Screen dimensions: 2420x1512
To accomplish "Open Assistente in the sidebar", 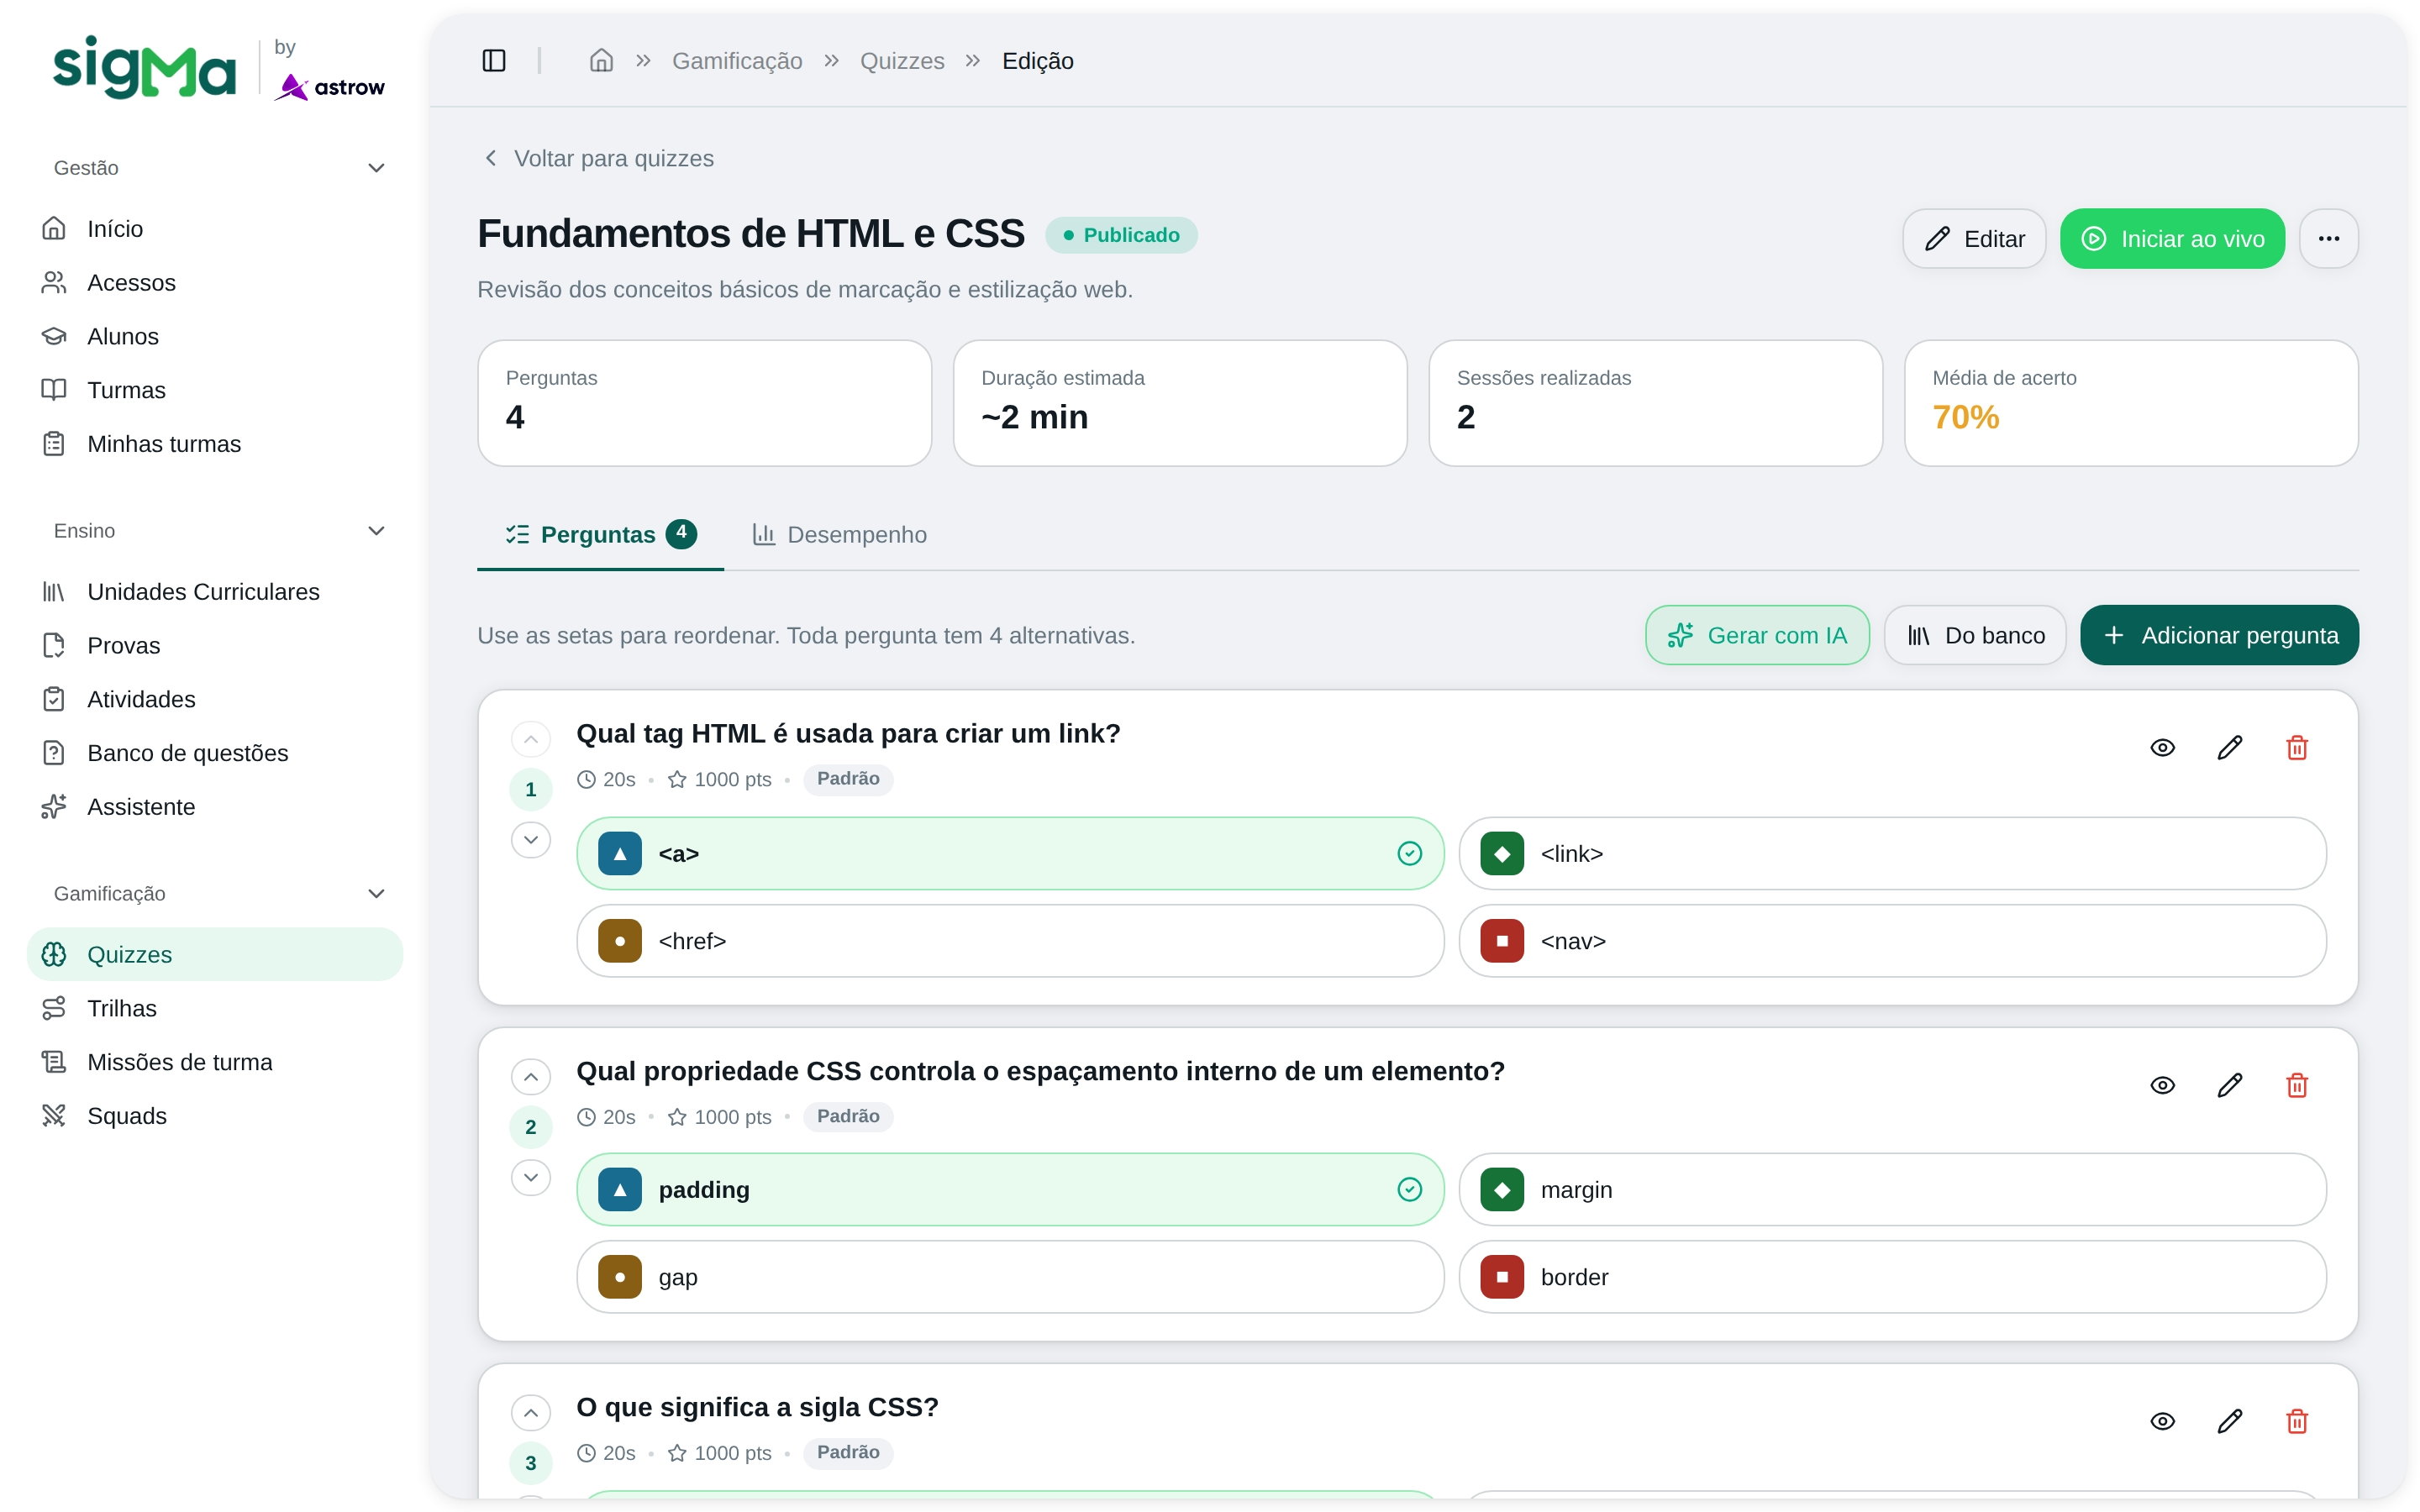I will pyautogui.click(x=215, y=806).
